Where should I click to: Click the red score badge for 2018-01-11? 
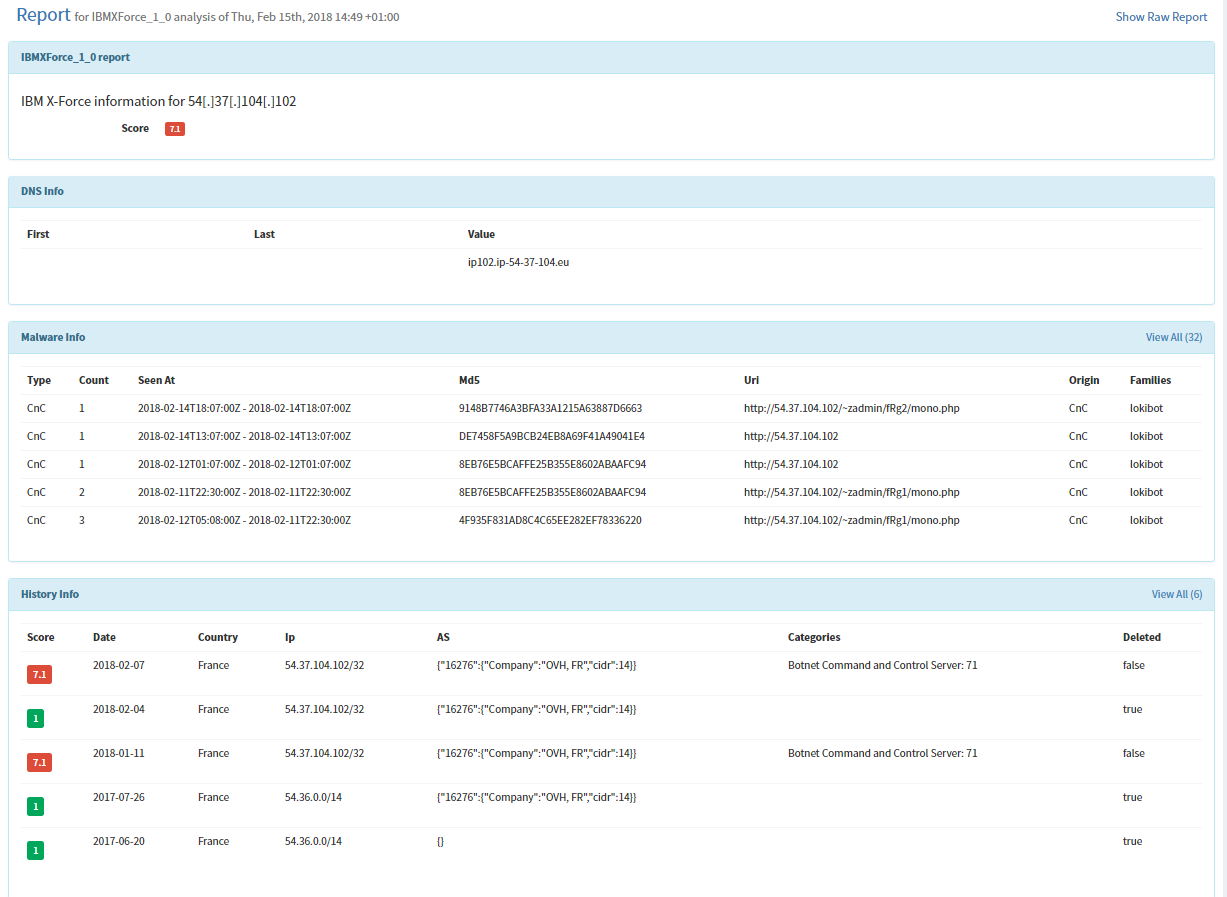click(x=41, y=763)
